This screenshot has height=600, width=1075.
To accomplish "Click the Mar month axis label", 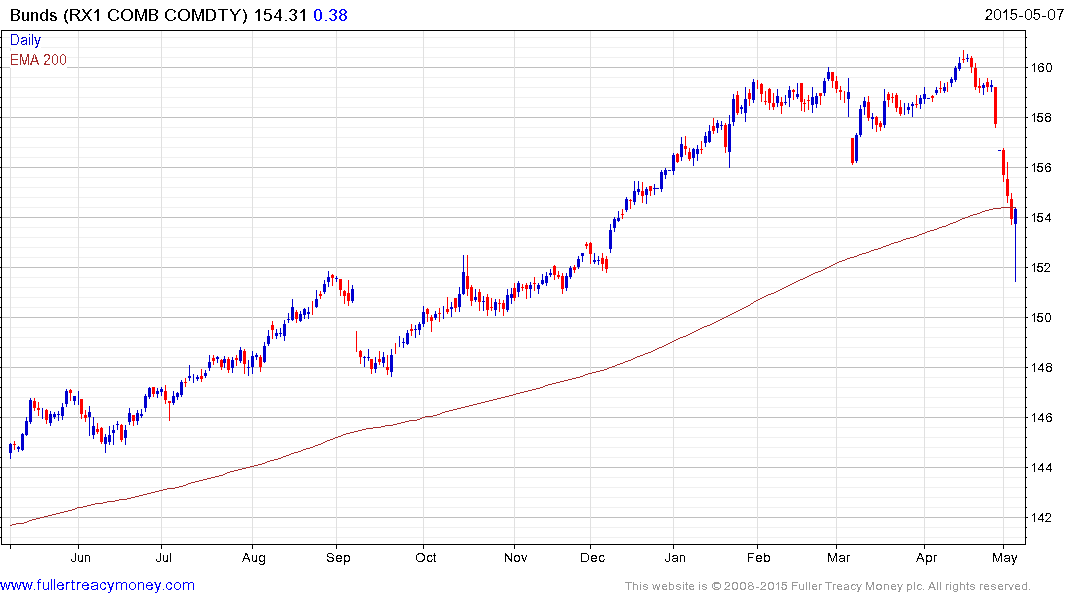I will (x=838, y=557).
